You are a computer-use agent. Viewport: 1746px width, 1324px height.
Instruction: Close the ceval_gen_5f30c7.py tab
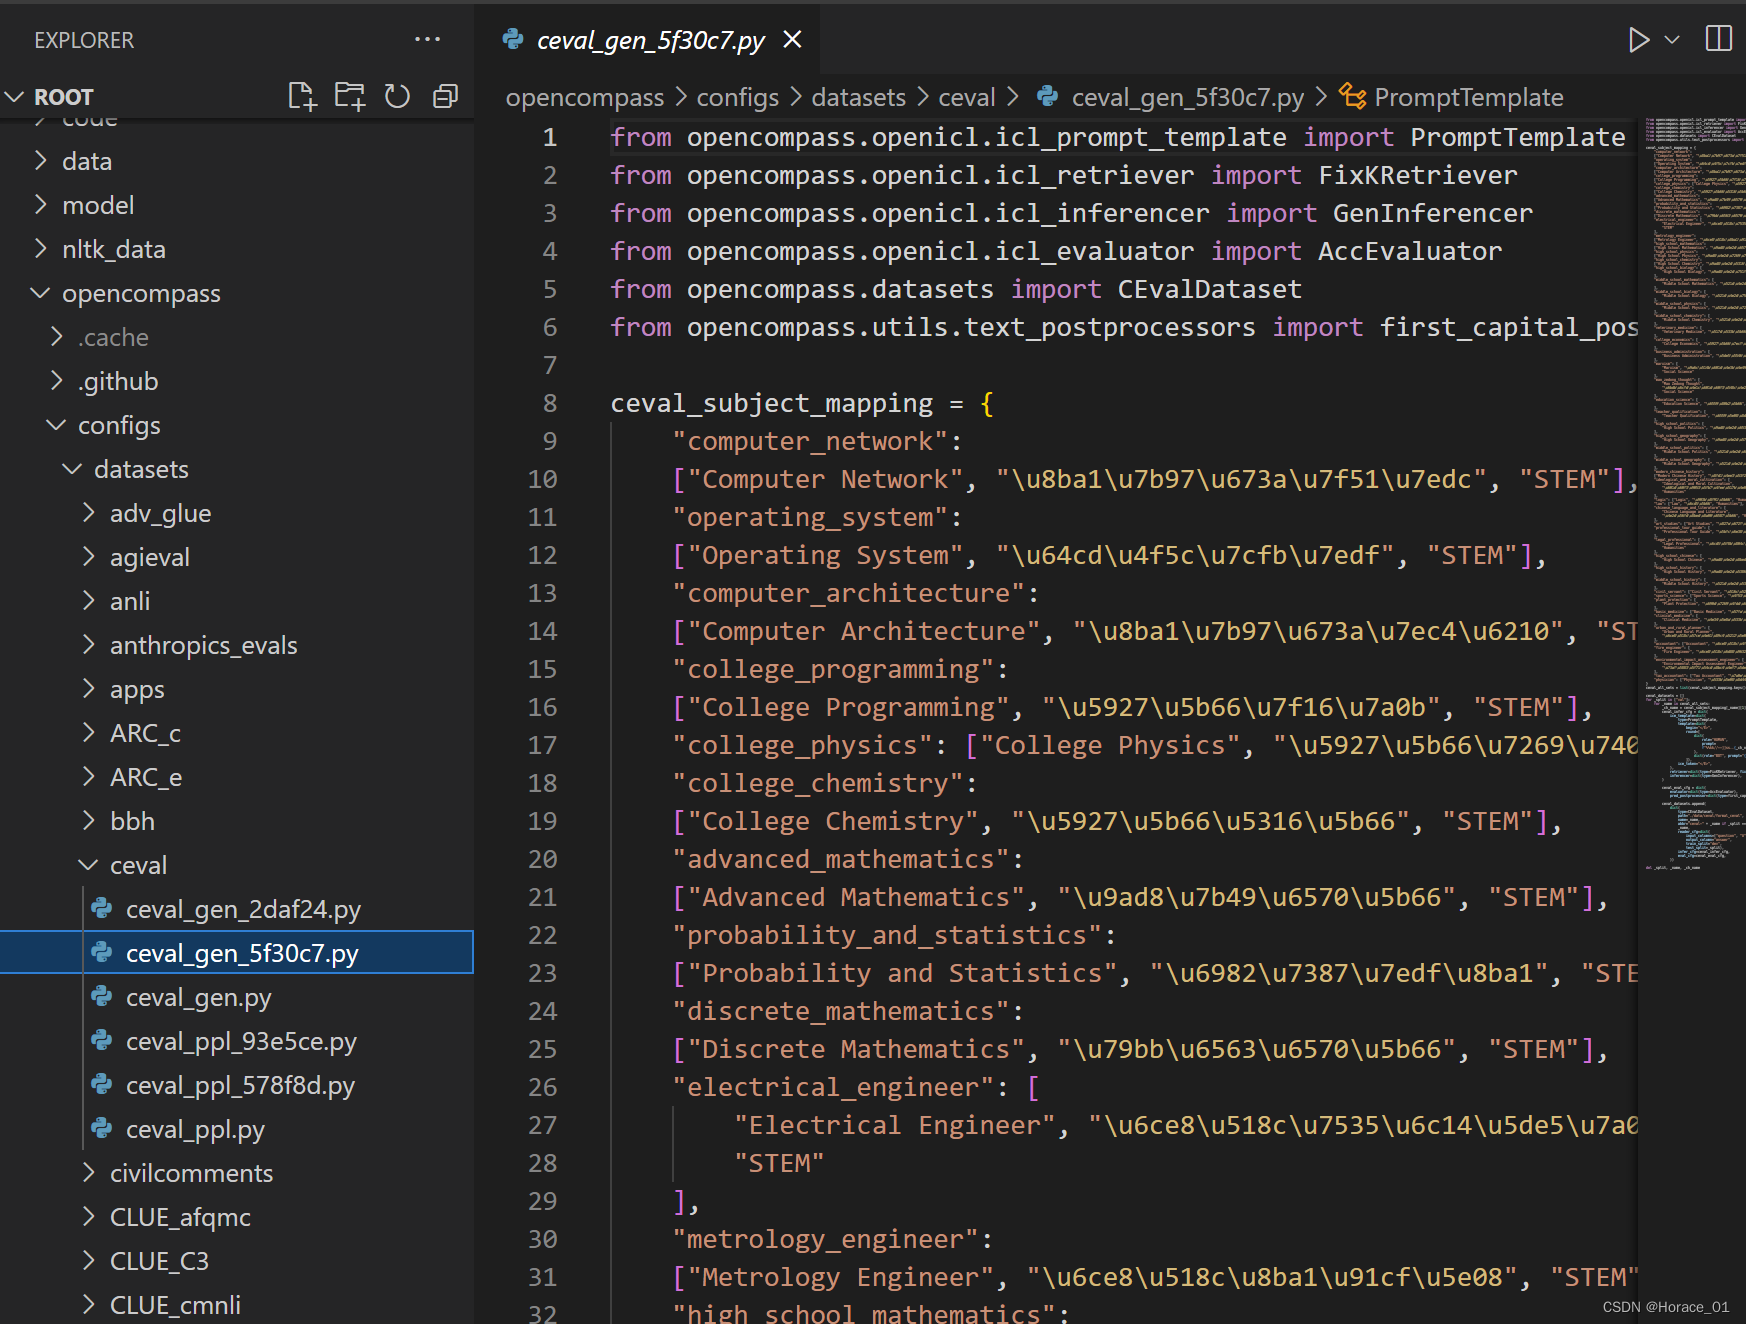click(x=792, y=39)
